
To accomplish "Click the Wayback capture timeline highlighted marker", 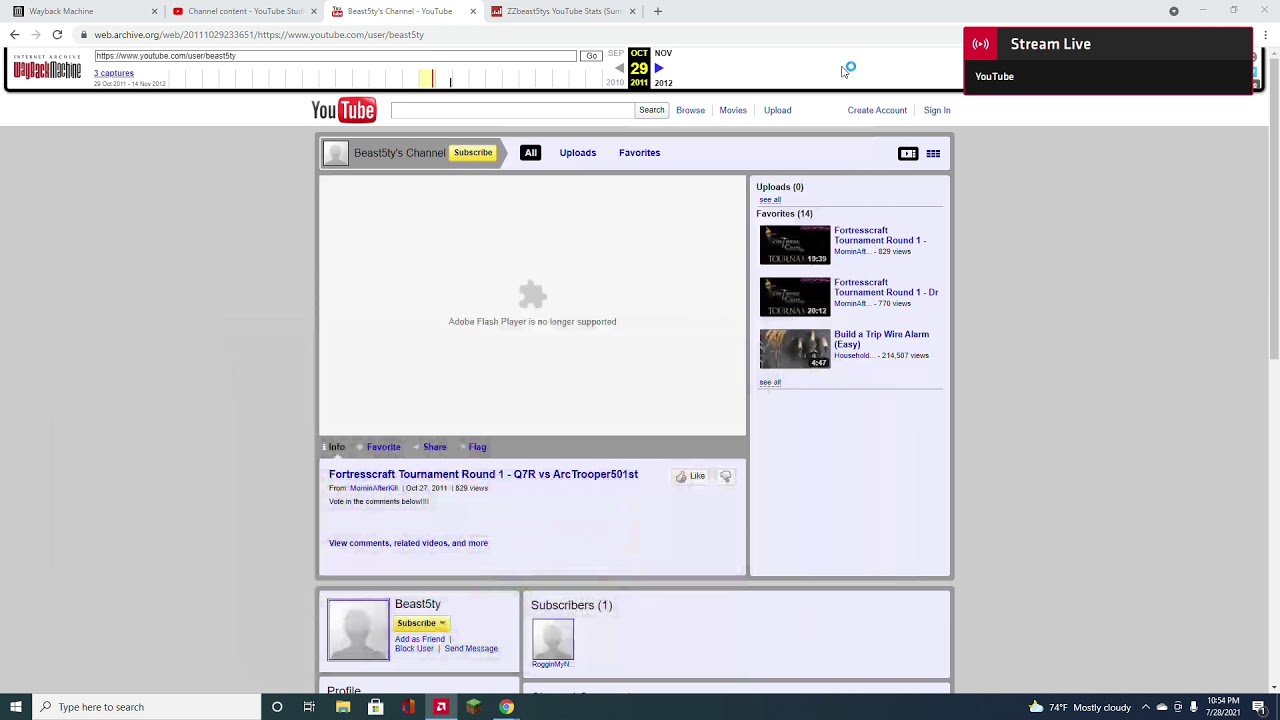I will pos(427,79).
